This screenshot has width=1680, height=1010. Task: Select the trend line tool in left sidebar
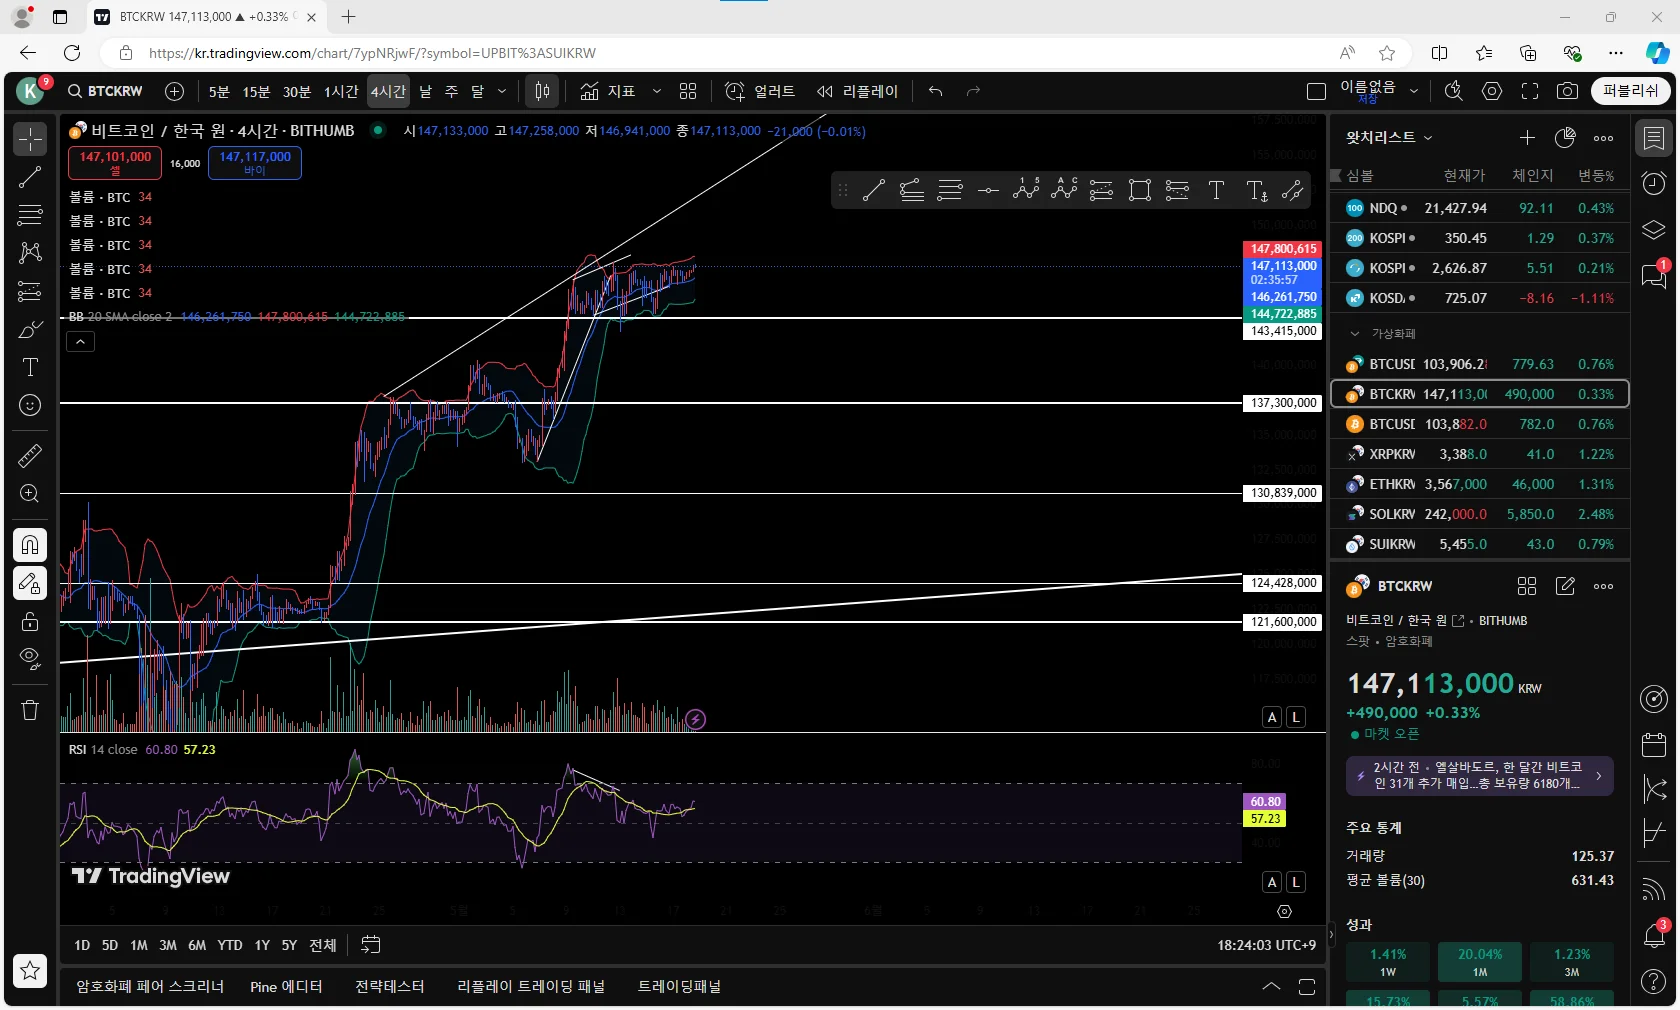pyautogui.click(x=30, y=177)
